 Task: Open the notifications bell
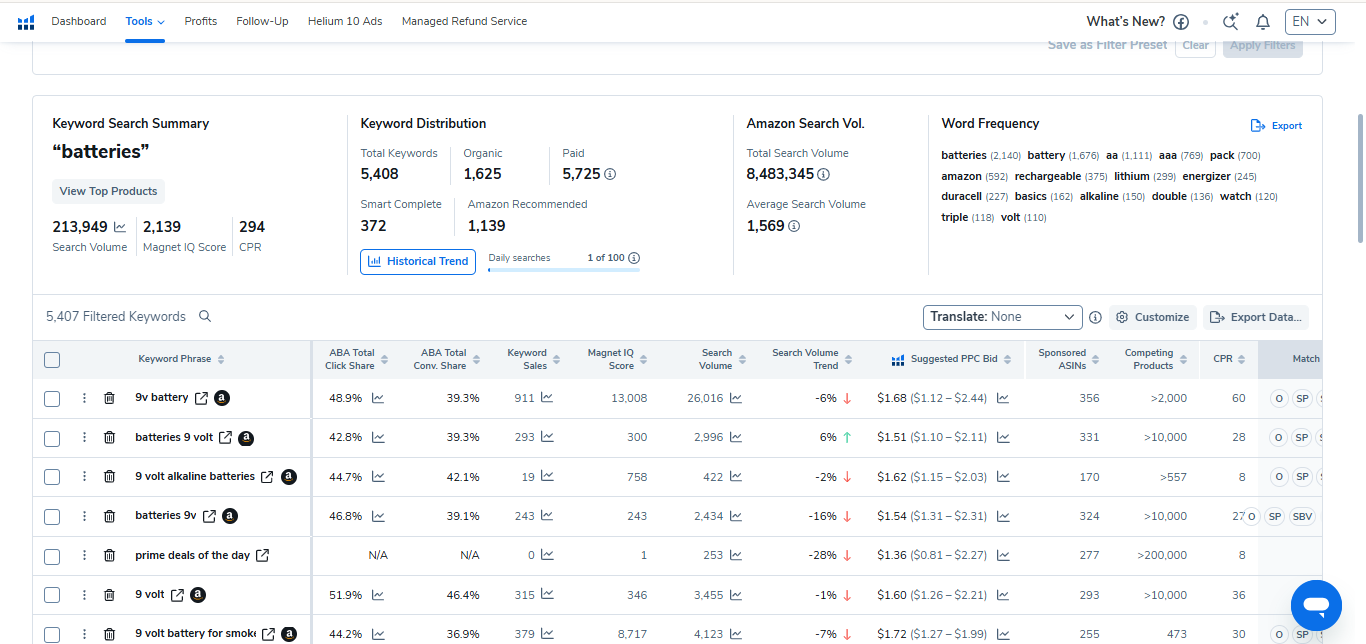(x=1263, y=22)
